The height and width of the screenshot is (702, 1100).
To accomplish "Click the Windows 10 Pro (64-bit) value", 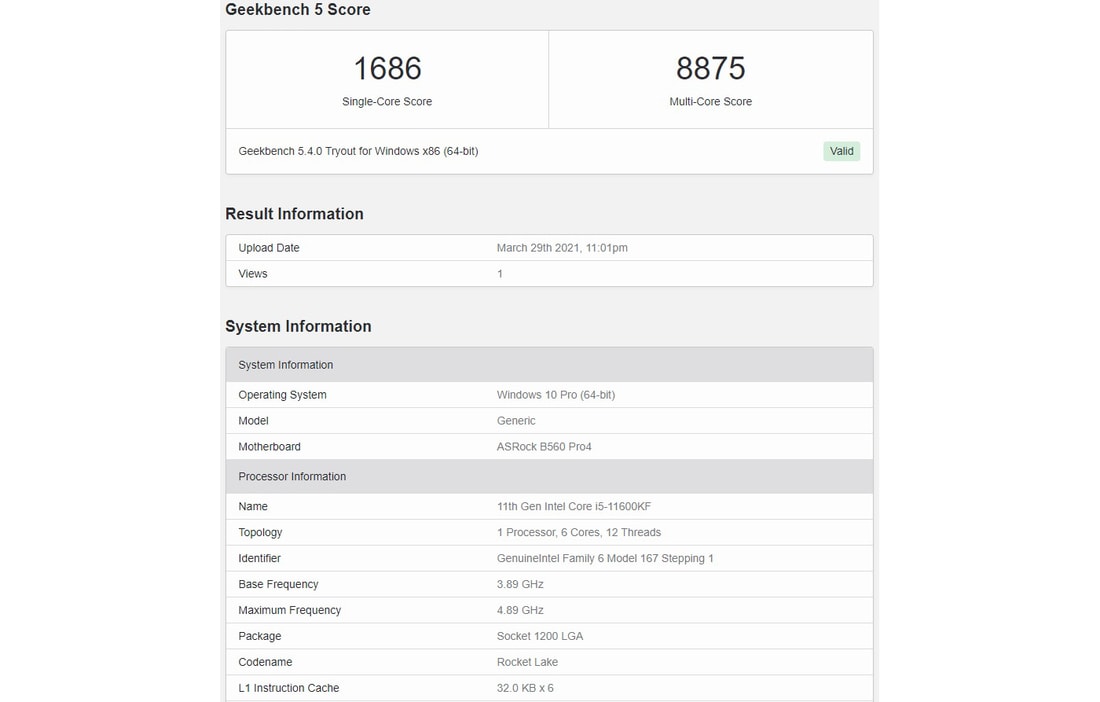I will click(556, 395).
